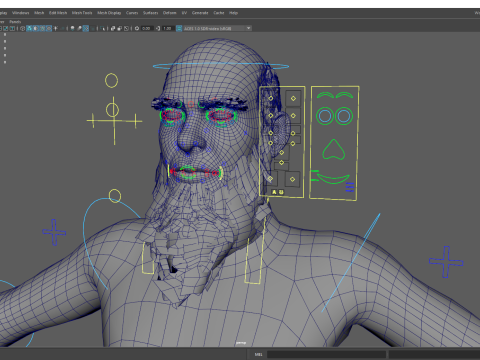Click the persp camera label
Screen dimensions: 480x360
241,343
